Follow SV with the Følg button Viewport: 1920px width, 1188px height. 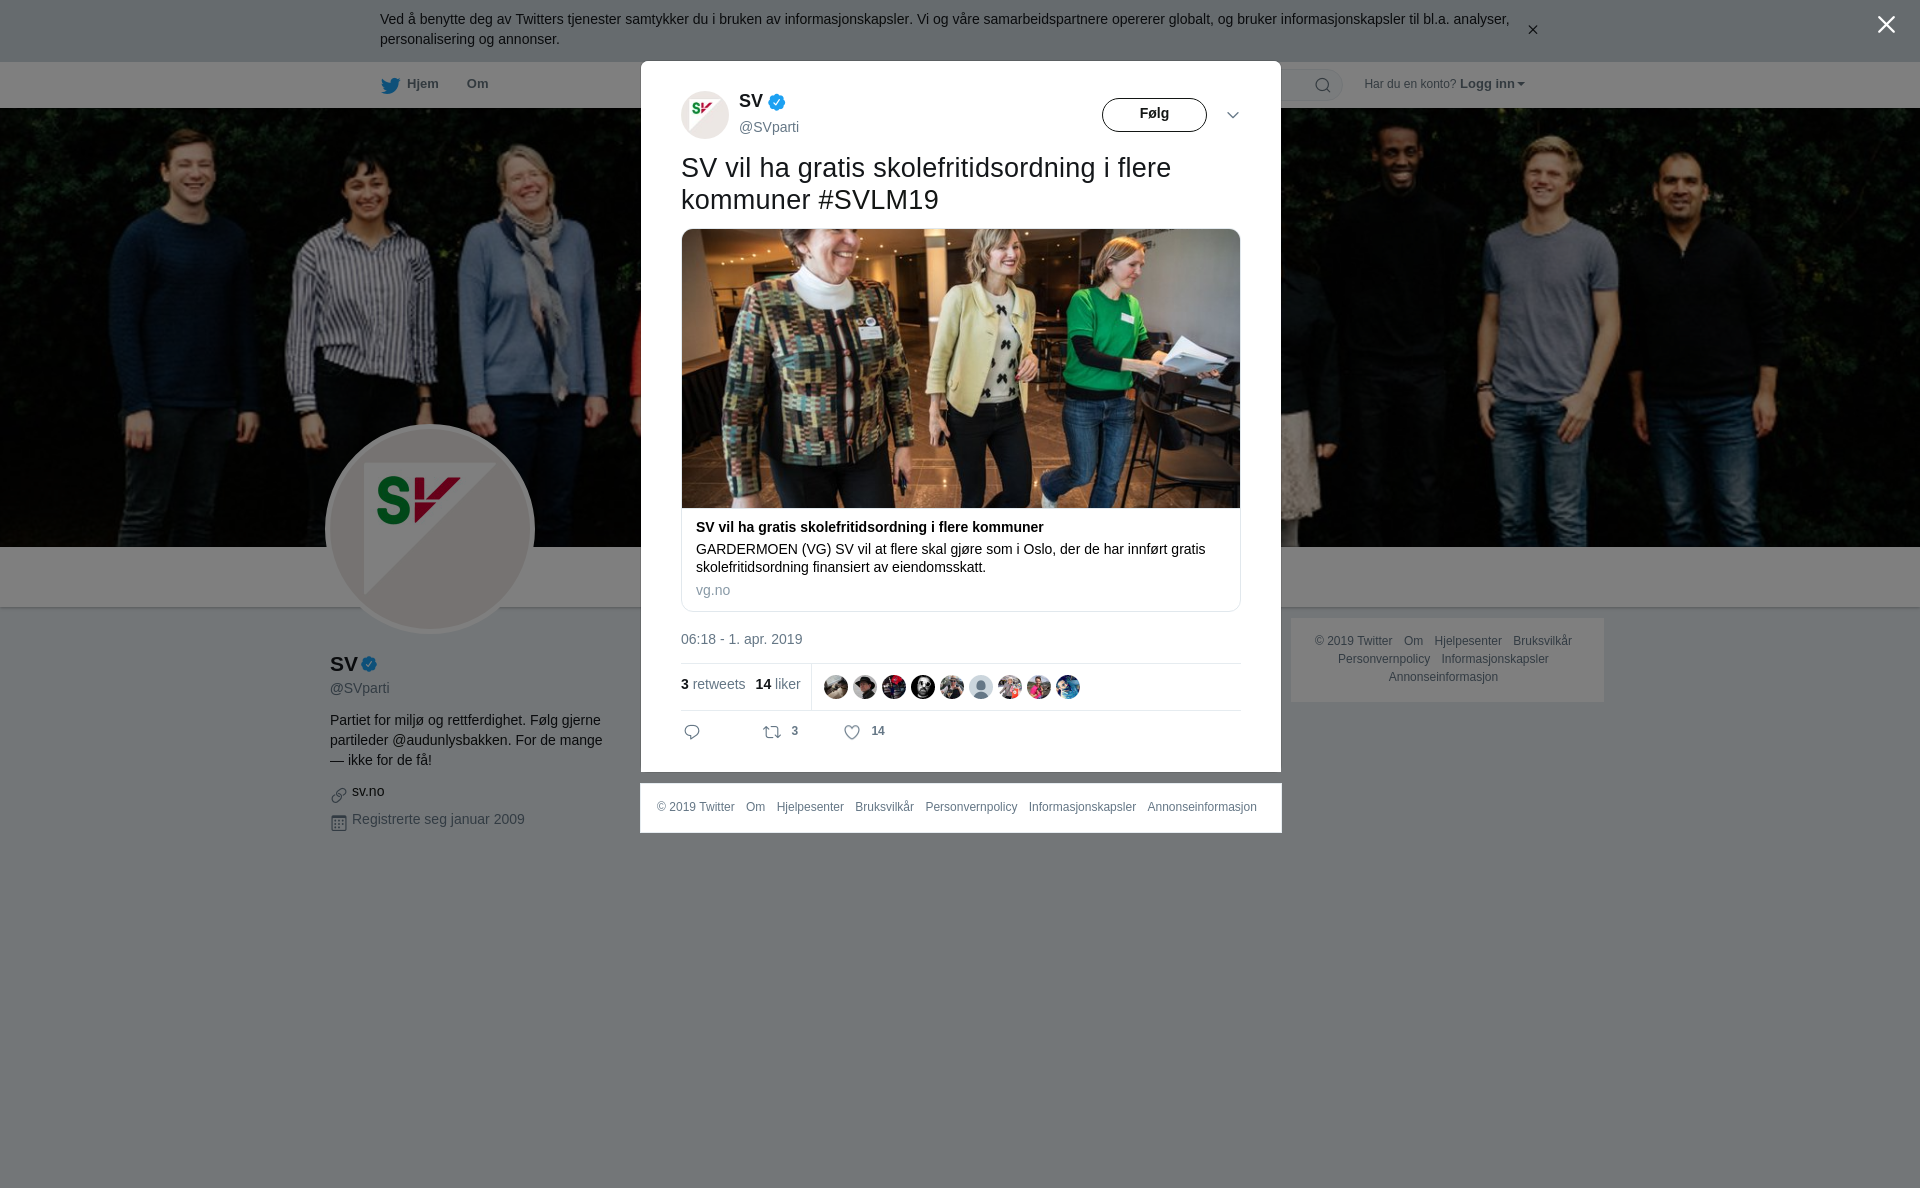1154,115
